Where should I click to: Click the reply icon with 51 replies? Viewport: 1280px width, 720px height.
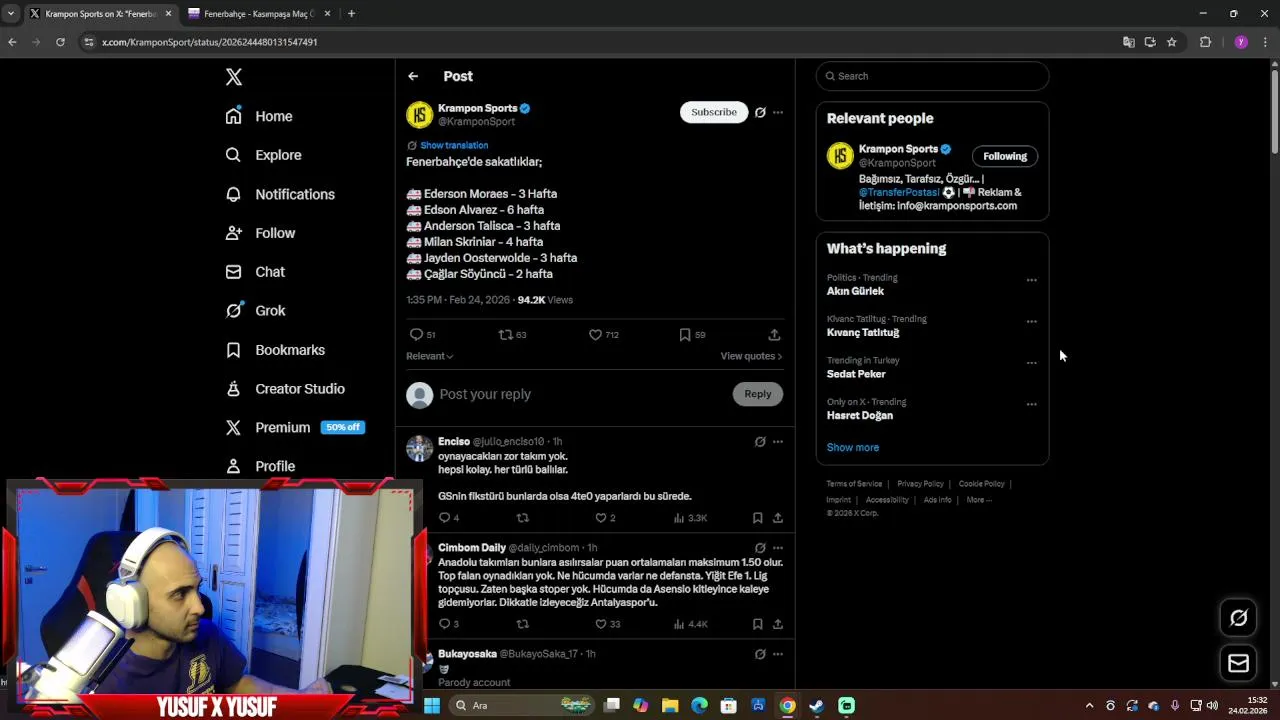[416, 335]
